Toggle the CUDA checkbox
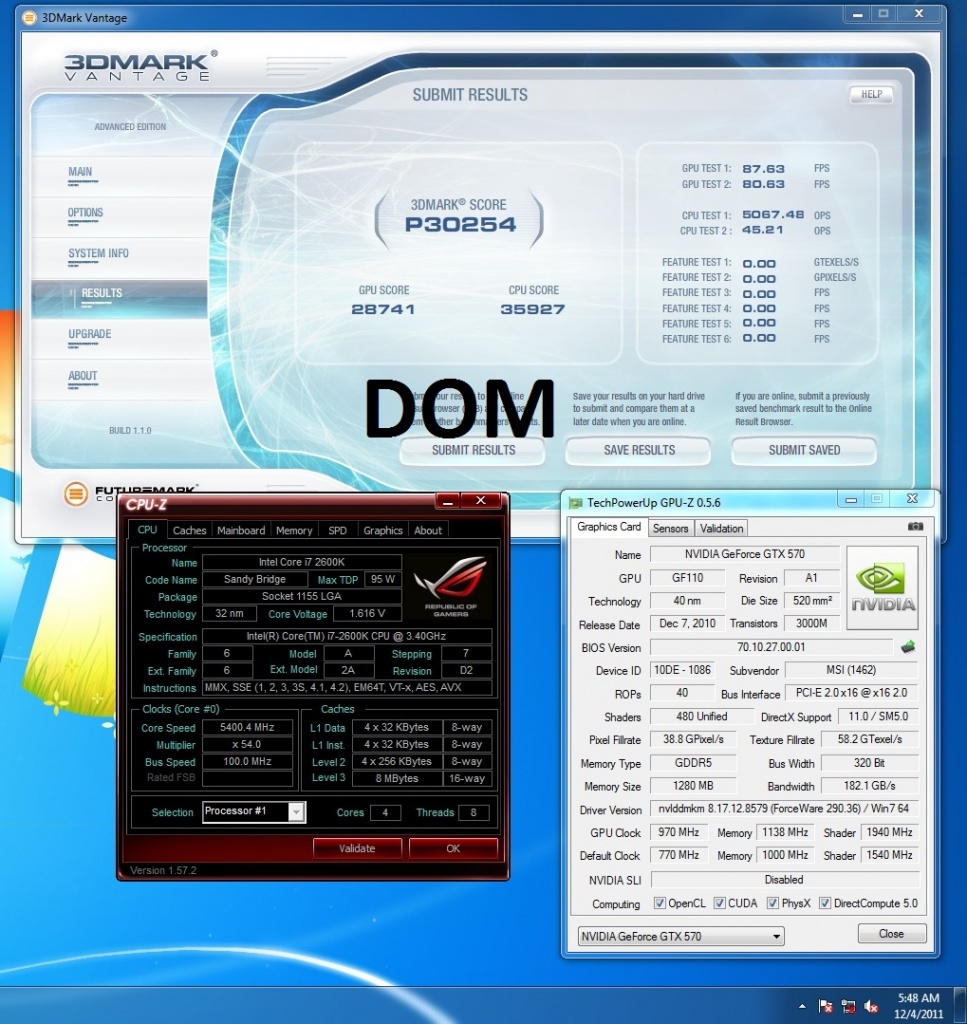967x1024 pixels. [x=720, y=904]
